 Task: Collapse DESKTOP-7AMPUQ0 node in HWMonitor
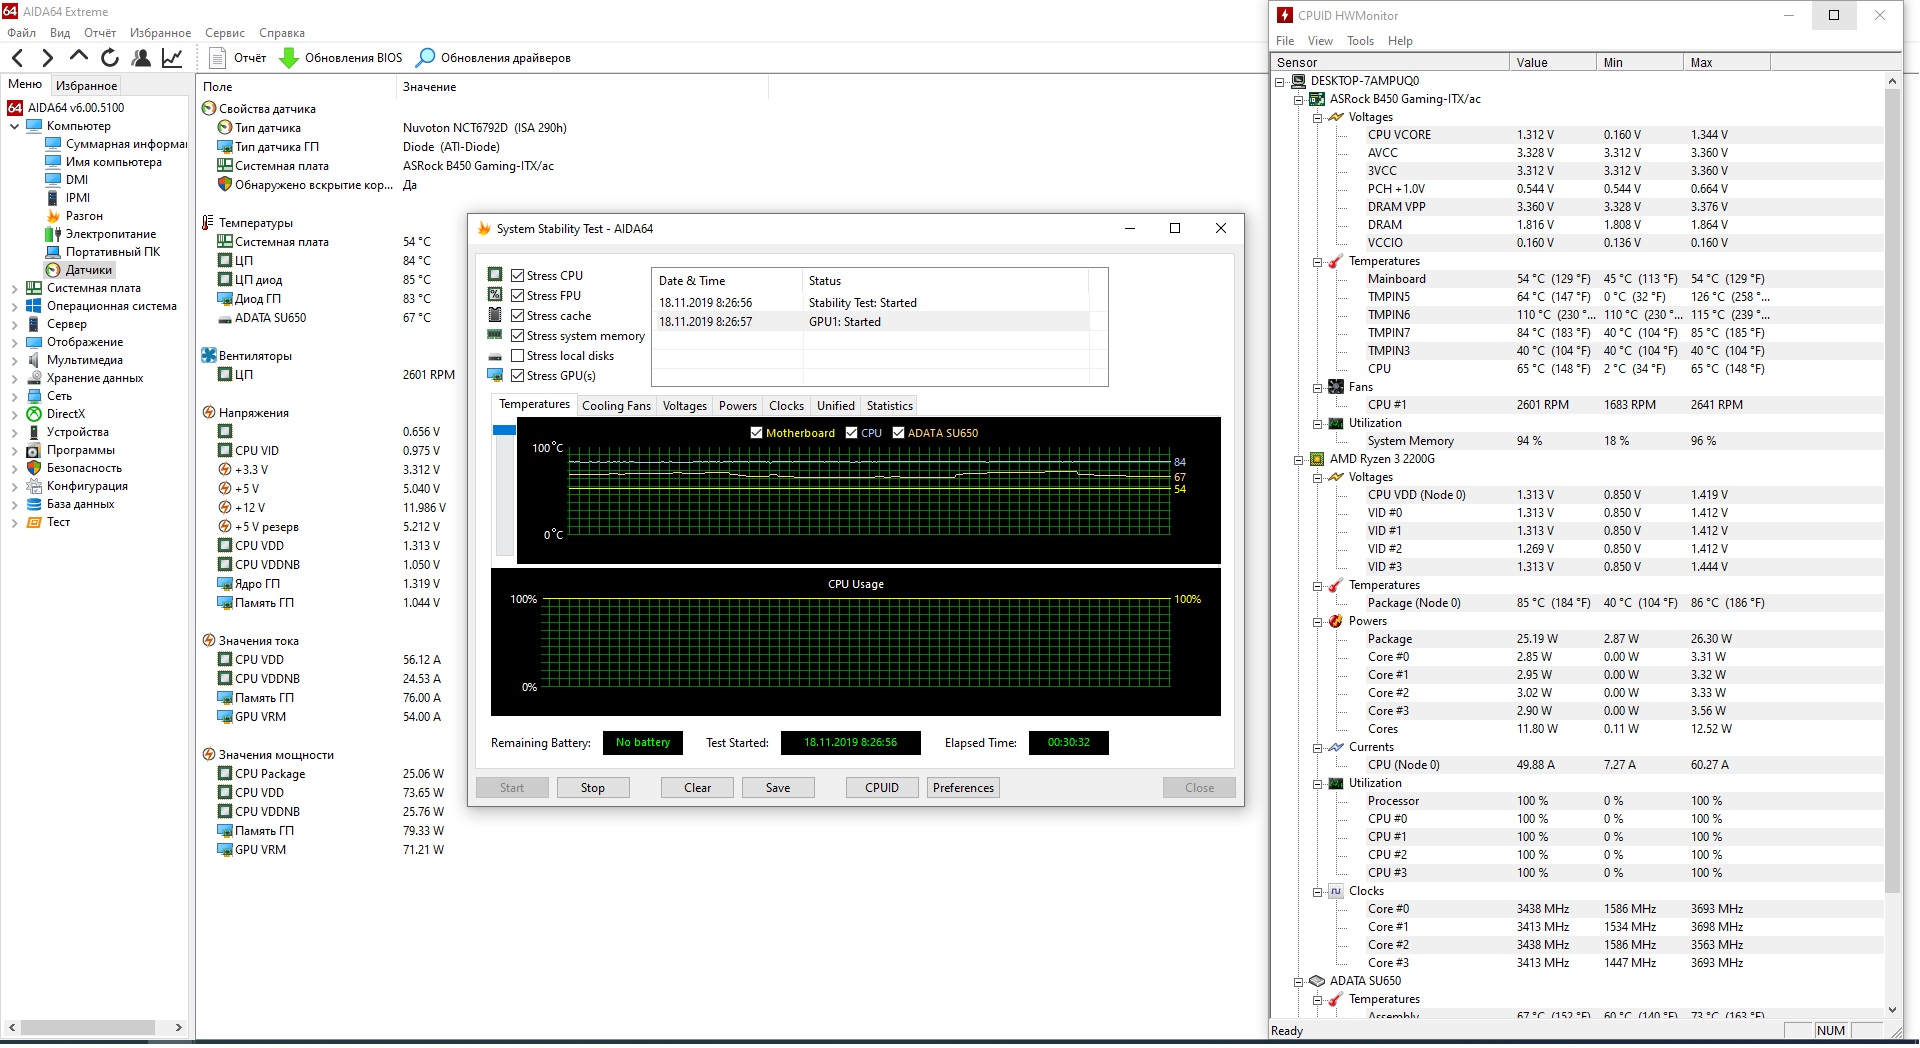pyautogui.click(x=1280, y=82)
